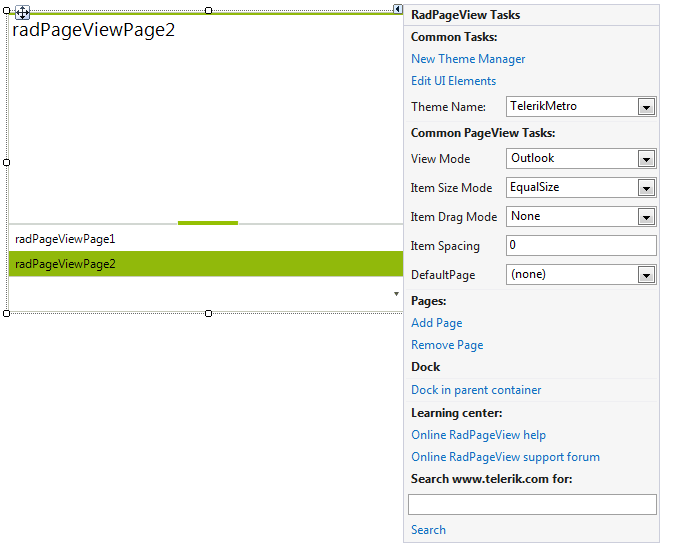Screen dimensions: 674x557
Task: Click the telerik.com search text box
Action: [x=532, y=504]
